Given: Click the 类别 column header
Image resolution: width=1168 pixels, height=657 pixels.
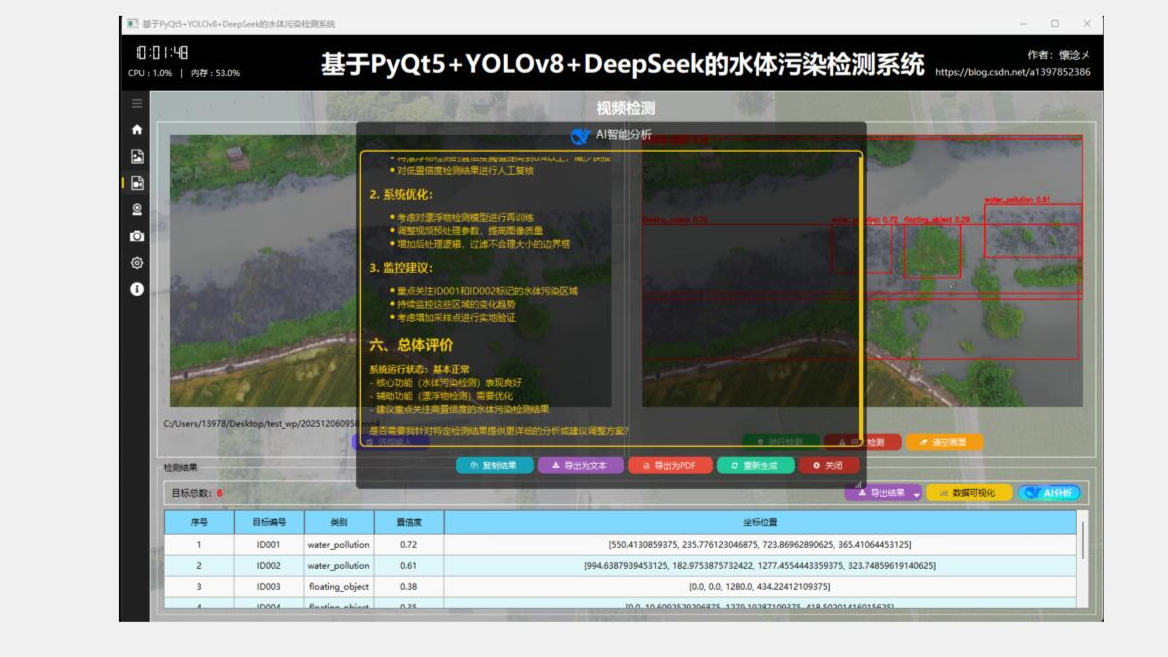Looking at the screenshot, I should 339,522.
